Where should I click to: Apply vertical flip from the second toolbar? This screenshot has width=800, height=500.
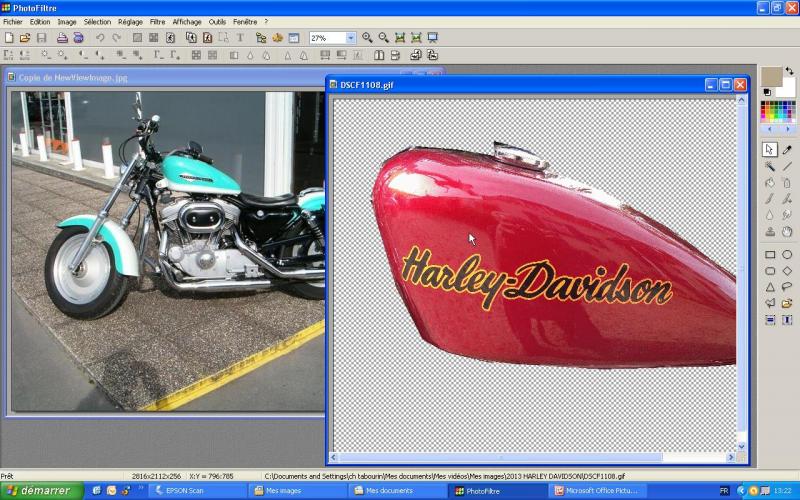pyautogui.click(x=395, y=55)
